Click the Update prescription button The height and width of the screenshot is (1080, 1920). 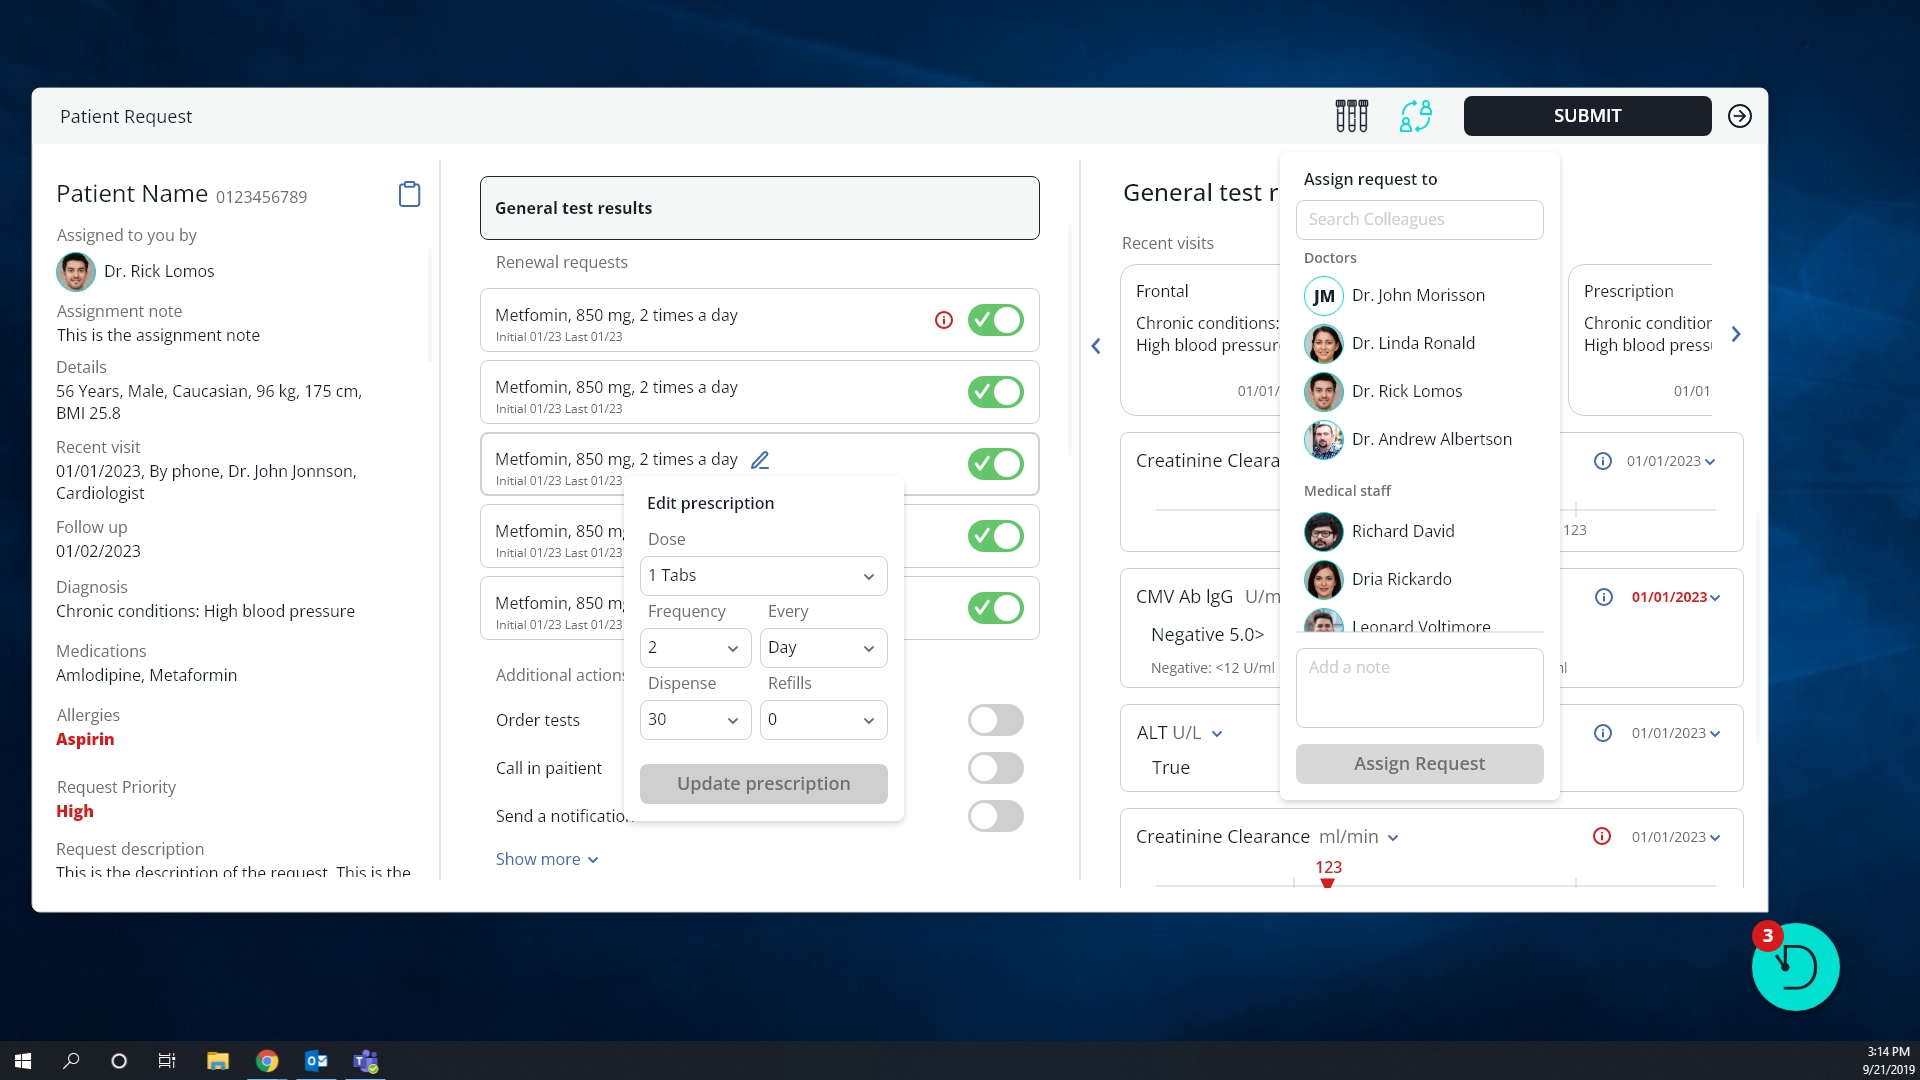(x=763, y=784)
